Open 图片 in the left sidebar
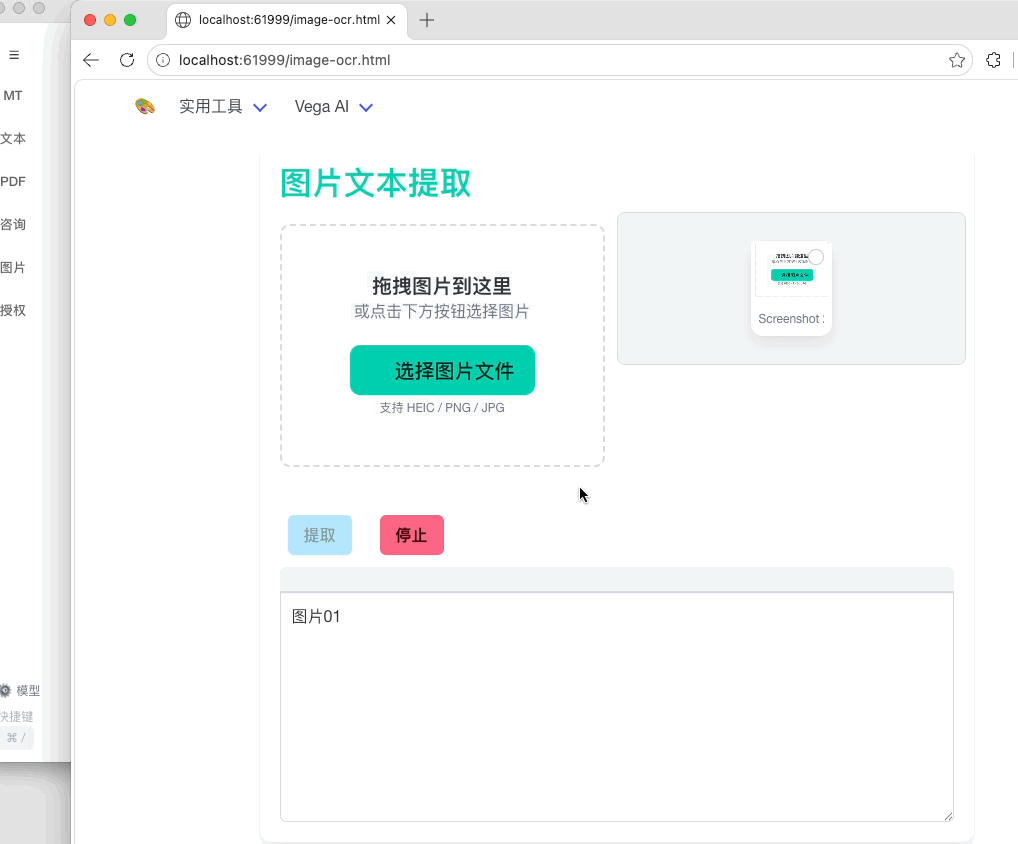 point(13,267)
